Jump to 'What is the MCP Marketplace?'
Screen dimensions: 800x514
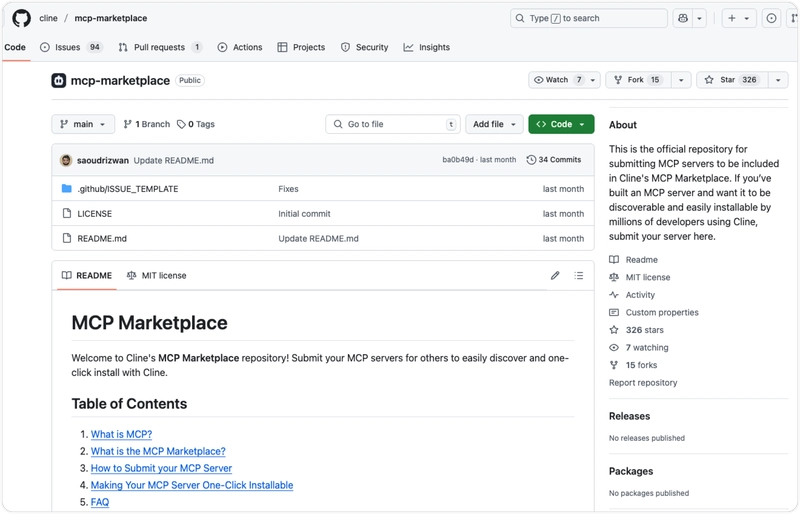[x=158, y=451]
